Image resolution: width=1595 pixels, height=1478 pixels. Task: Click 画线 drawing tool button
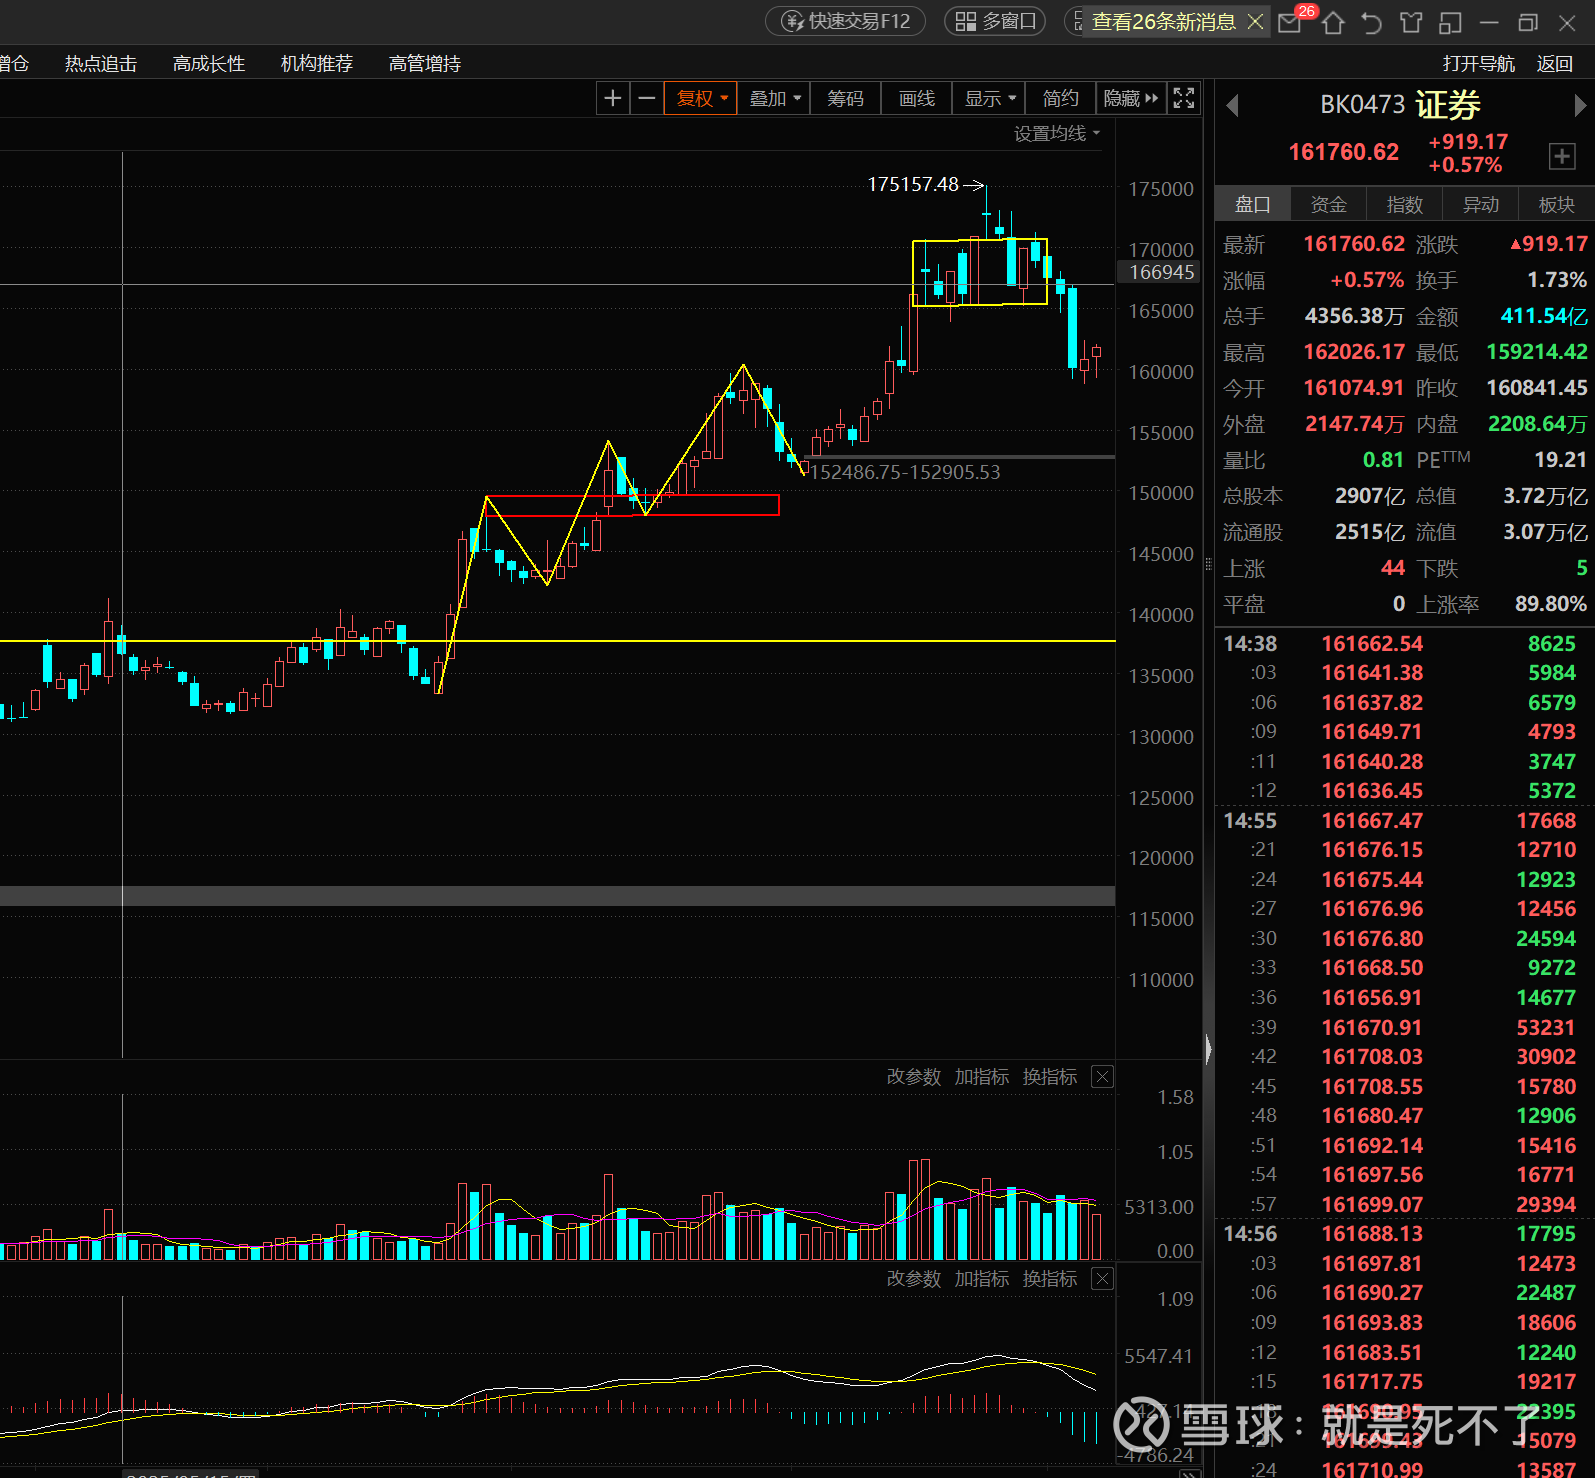917,98
